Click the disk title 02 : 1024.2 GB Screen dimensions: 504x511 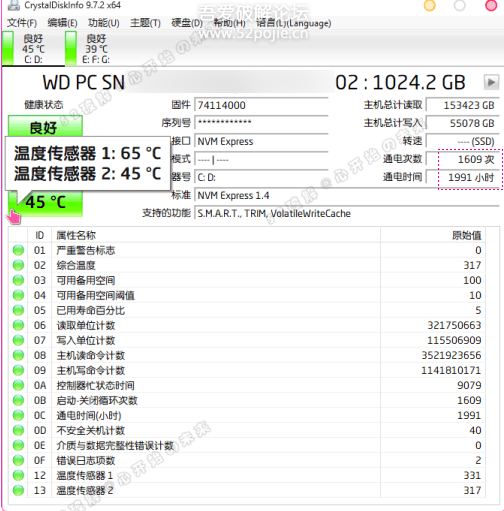click(400, 82)
